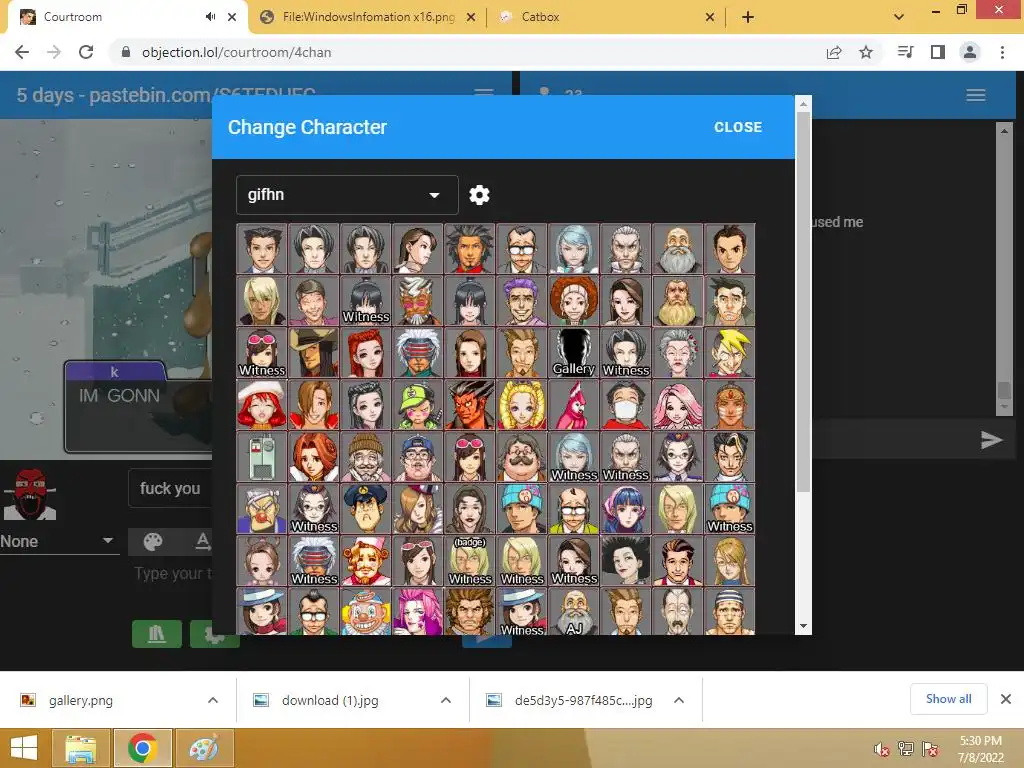
Task: Toggle the browser side panel
Action: point(938,52)
